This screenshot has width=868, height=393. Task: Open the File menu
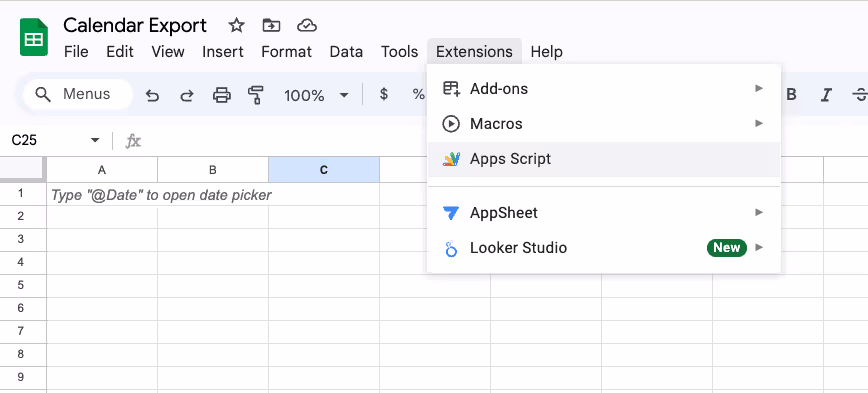pos(76,52)
